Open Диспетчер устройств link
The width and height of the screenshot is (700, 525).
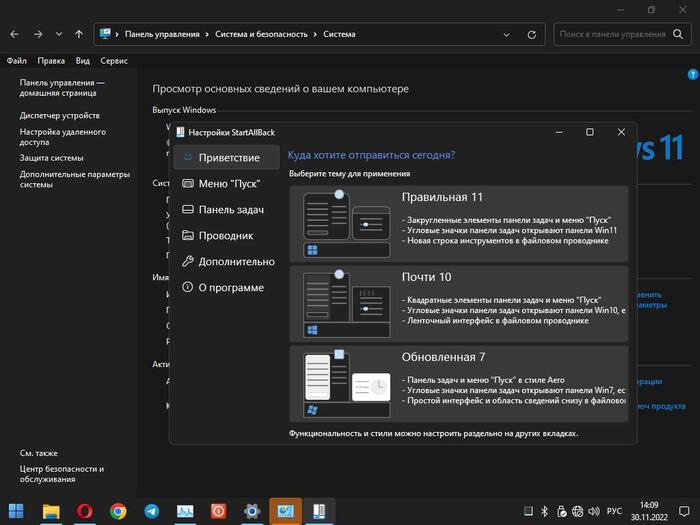point(59,115)
